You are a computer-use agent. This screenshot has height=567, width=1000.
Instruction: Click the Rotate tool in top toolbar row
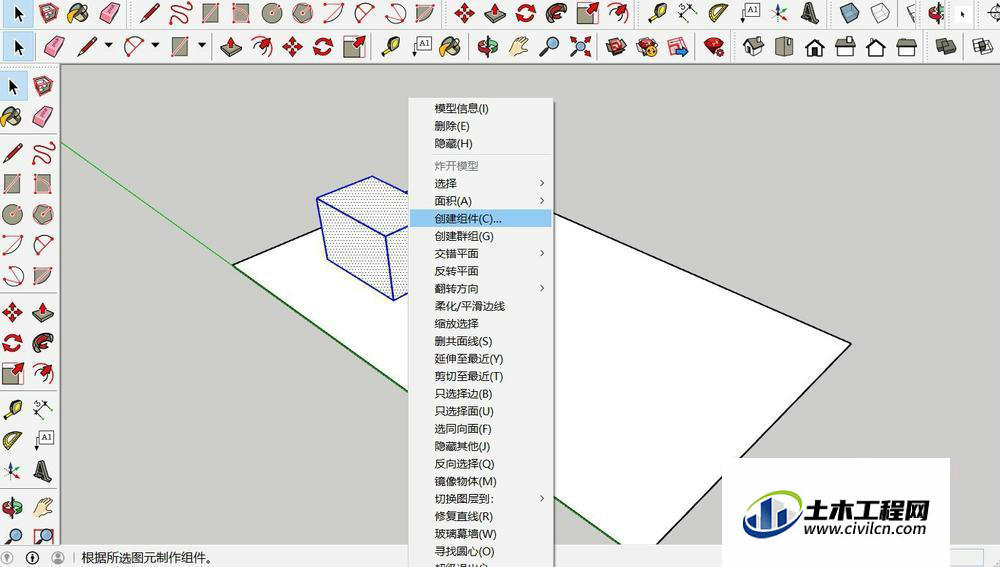pos(526,12)
